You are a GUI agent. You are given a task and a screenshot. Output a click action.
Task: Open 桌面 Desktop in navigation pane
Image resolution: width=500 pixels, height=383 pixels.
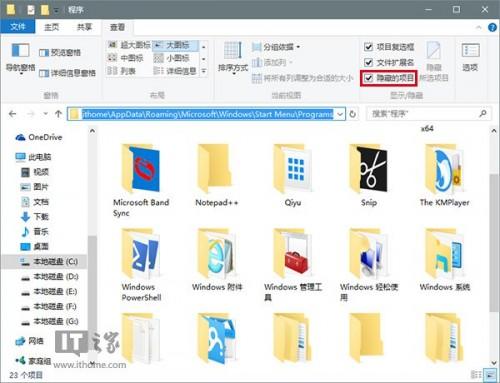click(x=35, y=246)
